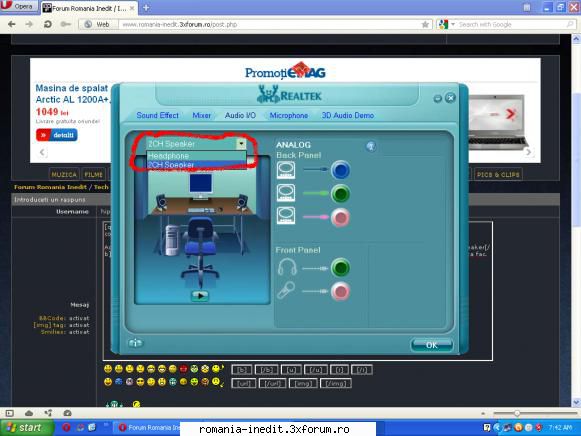Insert the [/b] closing tag

(x=266, y=370)
